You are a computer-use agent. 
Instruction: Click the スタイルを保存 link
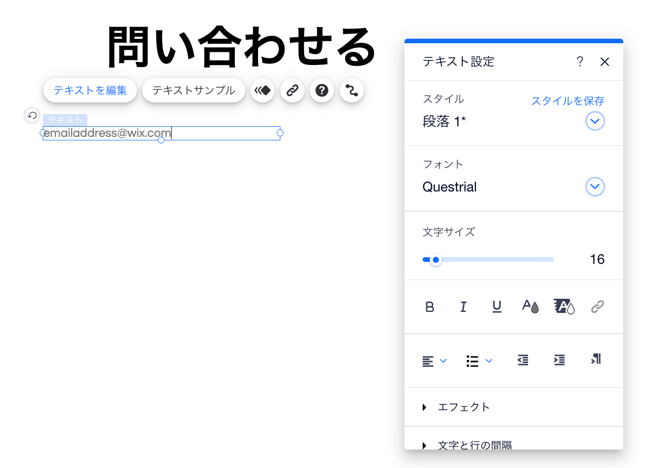click(567, 101)
